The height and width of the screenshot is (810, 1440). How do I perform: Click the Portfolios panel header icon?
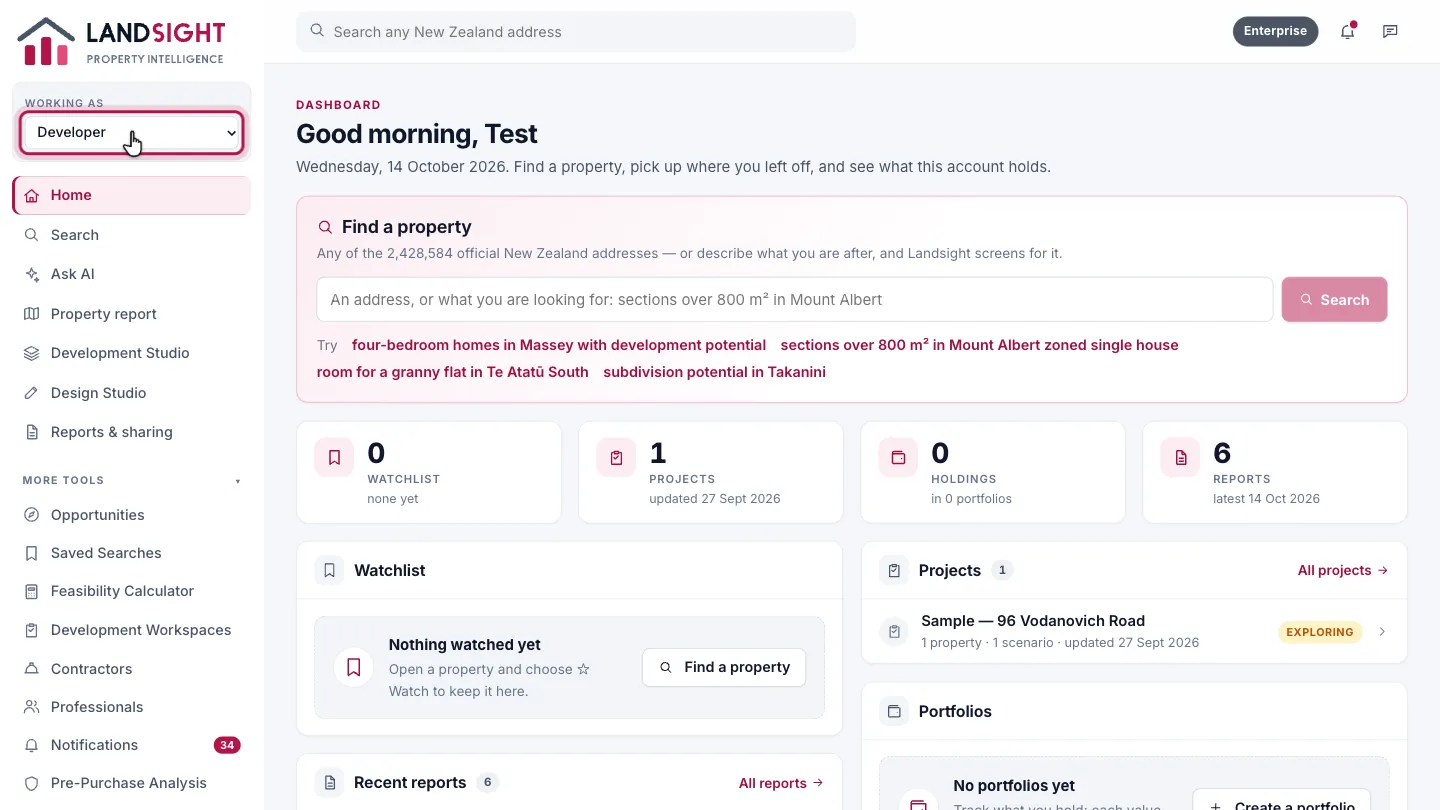point(893,712)
